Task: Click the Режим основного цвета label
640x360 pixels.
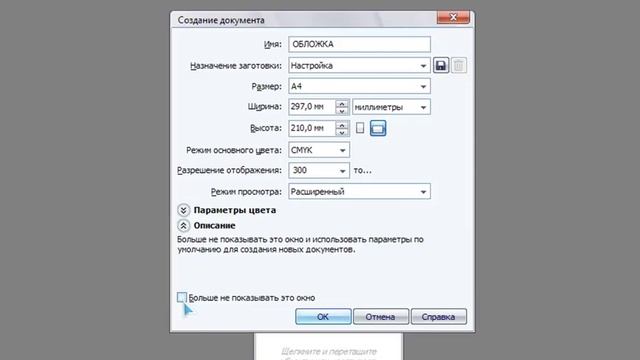Action: click(234, 150)
